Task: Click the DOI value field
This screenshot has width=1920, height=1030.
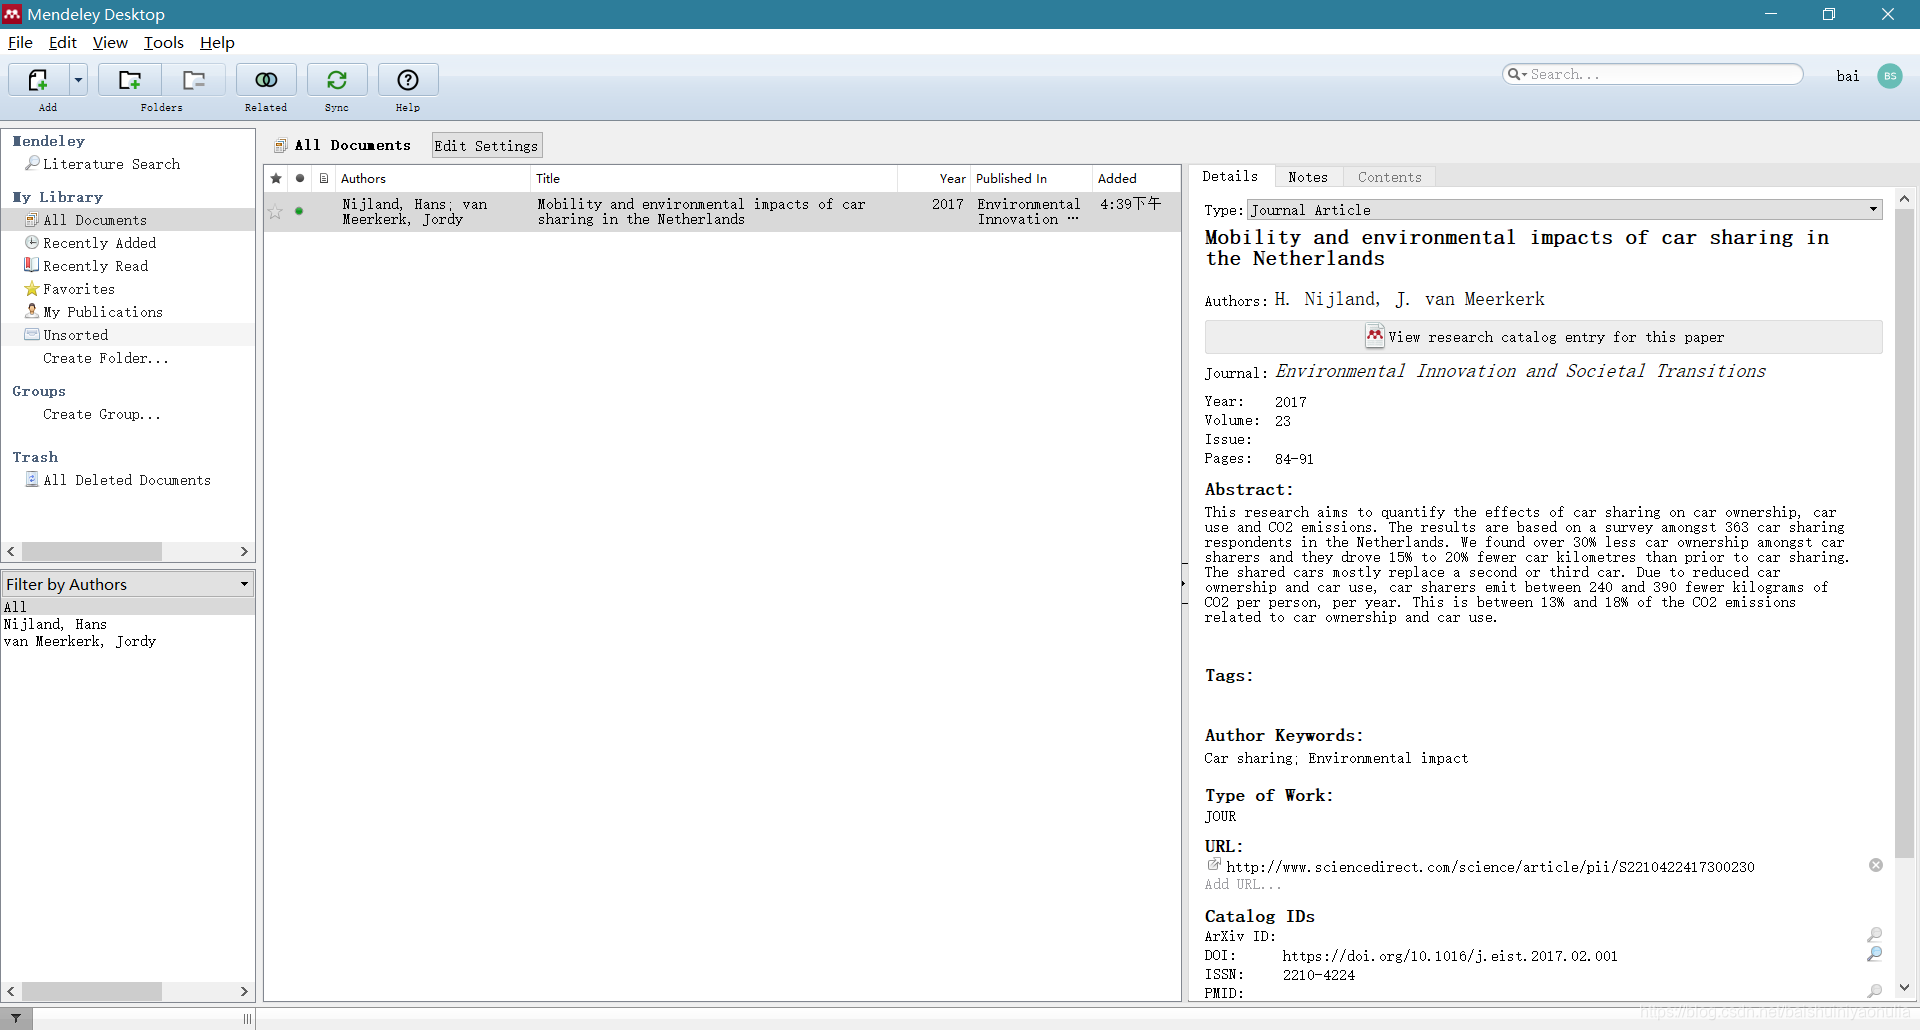Action: point(1449,956)
